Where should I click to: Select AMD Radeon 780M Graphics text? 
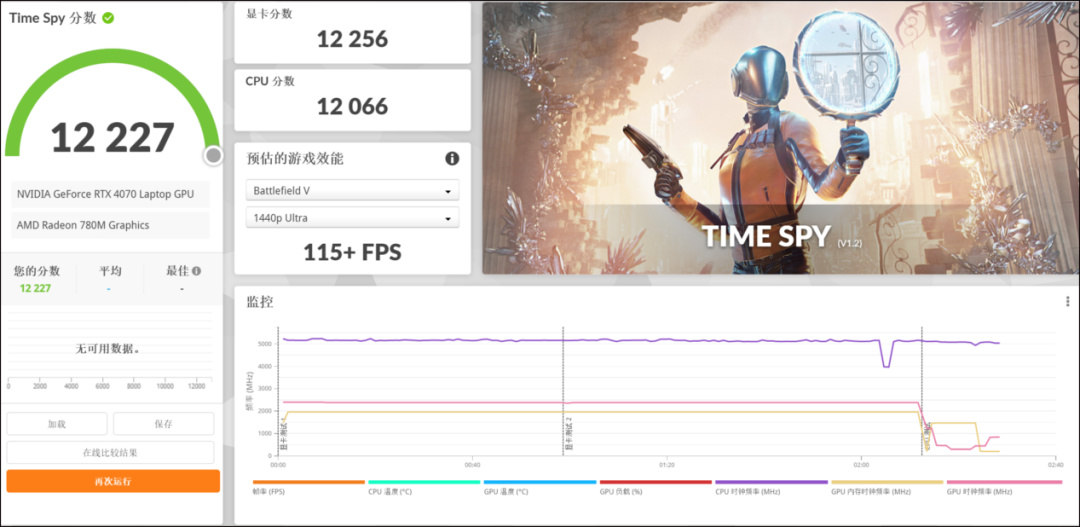[83, 225]
